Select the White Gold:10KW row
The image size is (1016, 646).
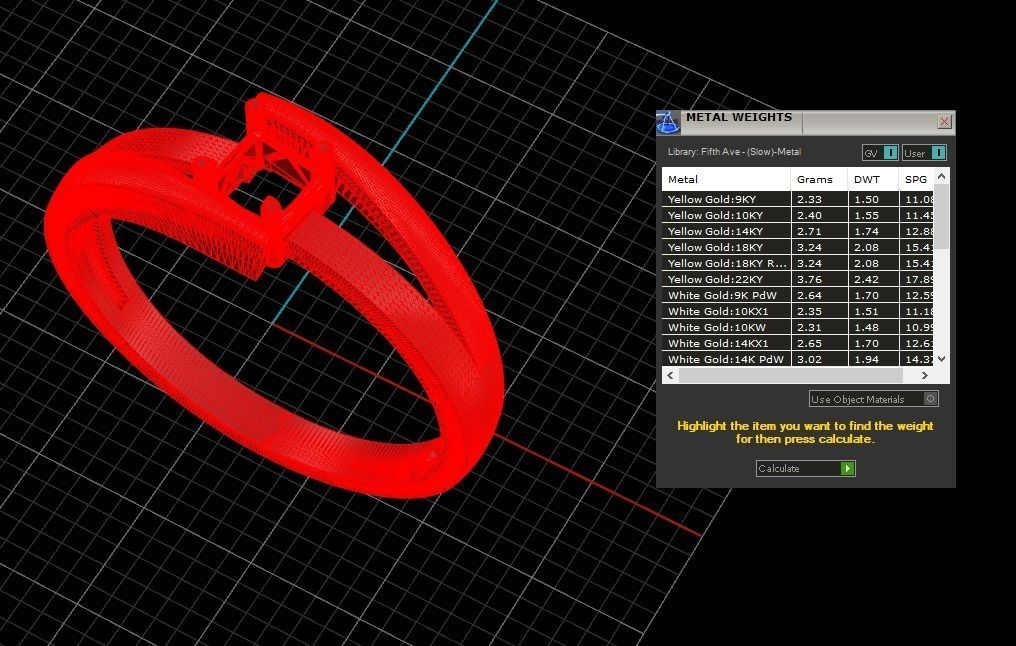798,327
